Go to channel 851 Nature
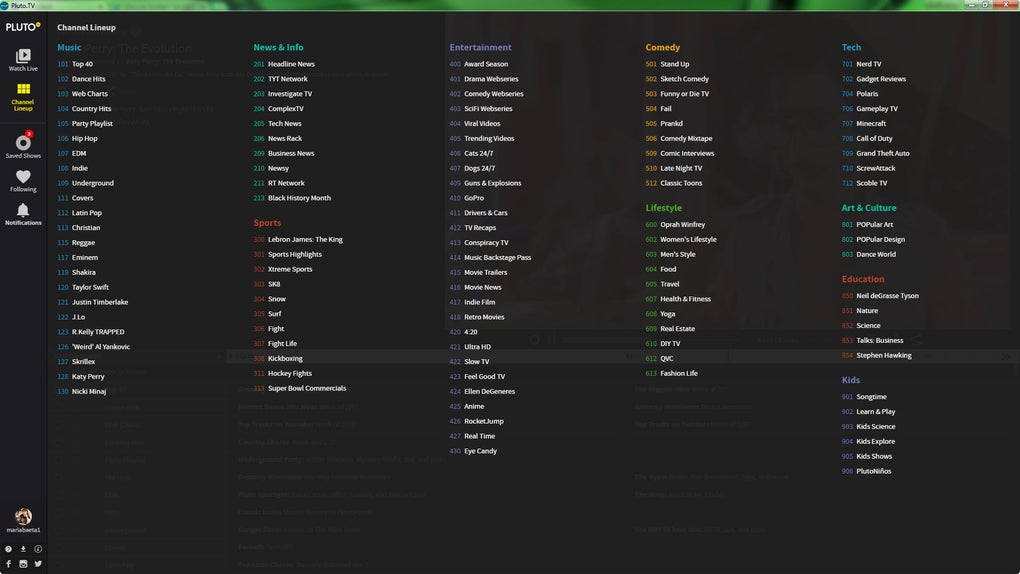This screenshot has height=574, width=1020. 867,310
